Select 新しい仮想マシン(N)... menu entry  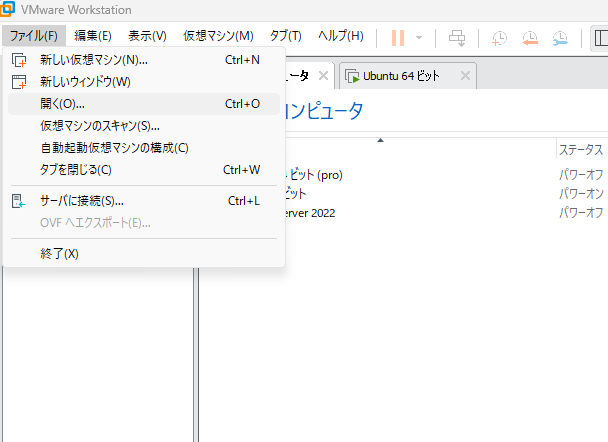point(143,60)
